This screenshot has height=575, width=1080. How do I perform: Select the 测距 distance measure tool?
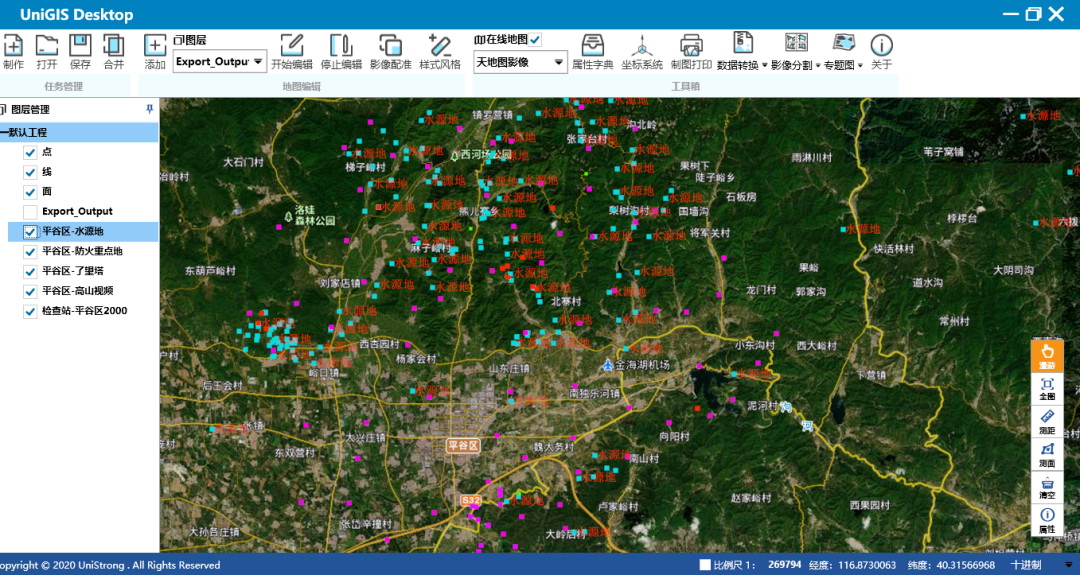coord(1047,420)
